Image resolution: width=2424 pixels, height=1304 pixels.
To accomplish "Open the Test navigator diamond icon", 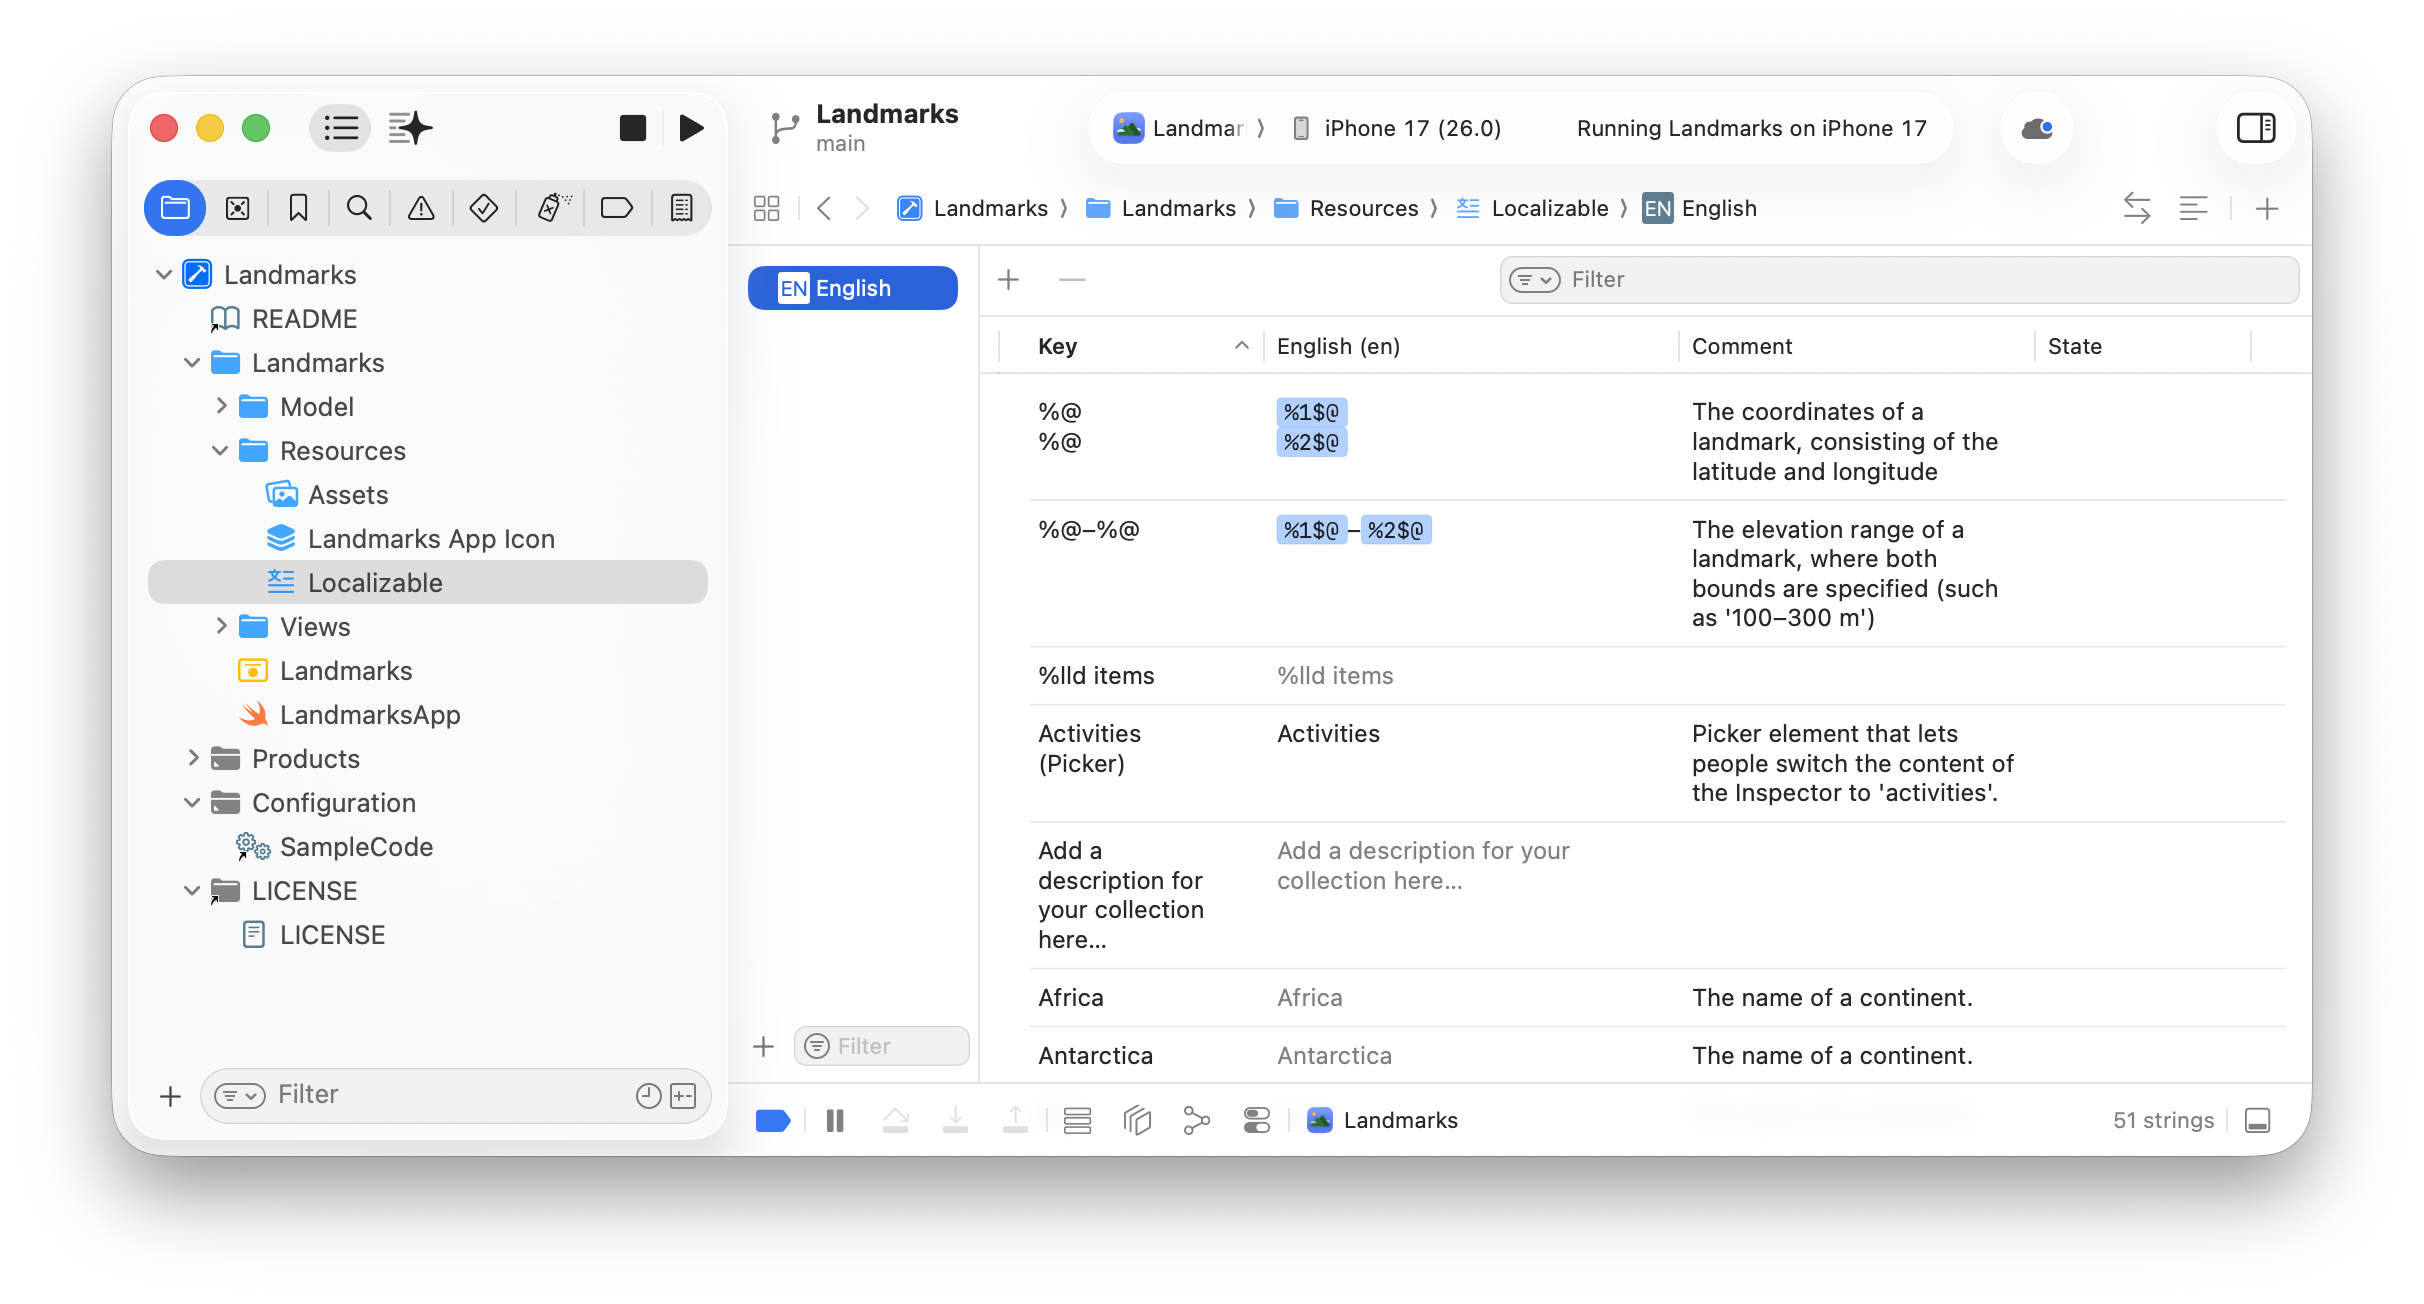I will 484,208.
